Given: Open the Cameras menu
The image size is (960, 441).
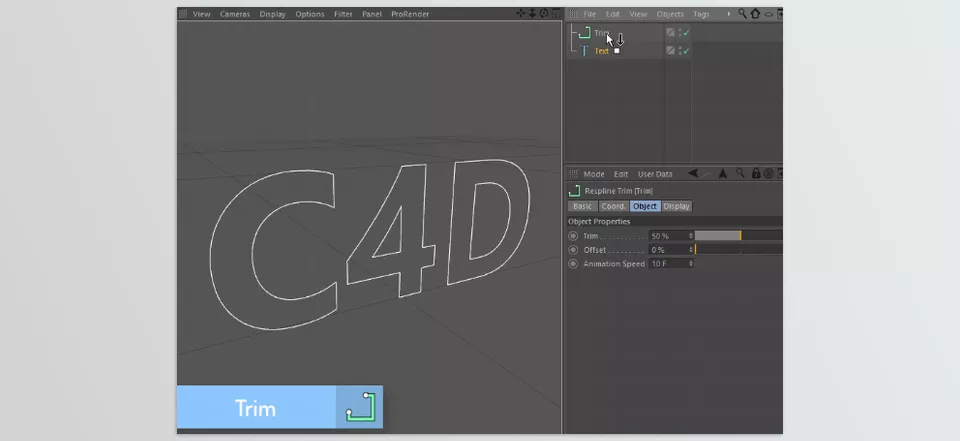Looking at the screenshot, I should pos(235,14).
